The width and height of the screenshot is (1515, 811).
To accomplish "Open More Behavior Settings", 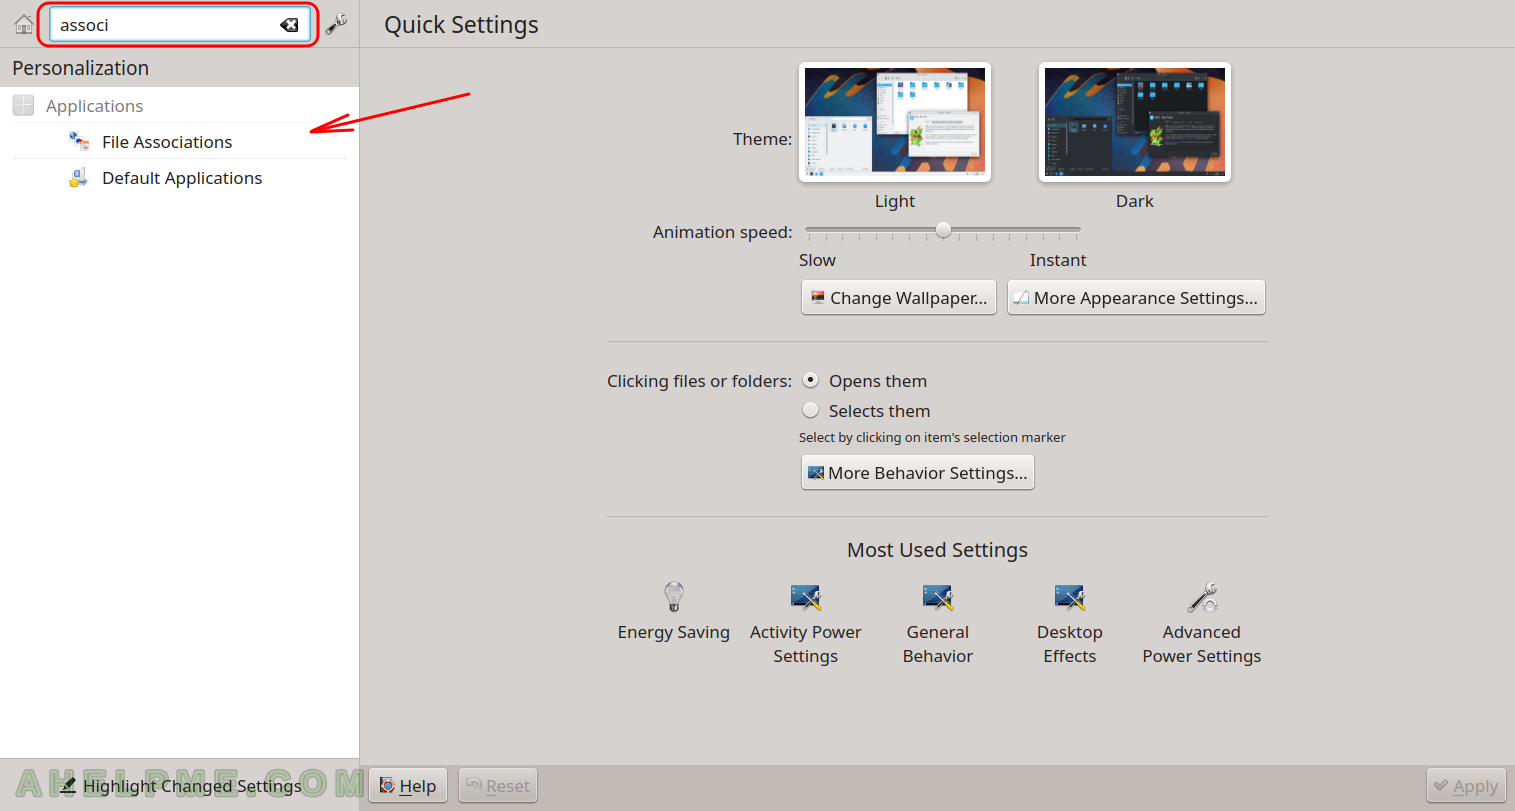I will tap(918, 473).
